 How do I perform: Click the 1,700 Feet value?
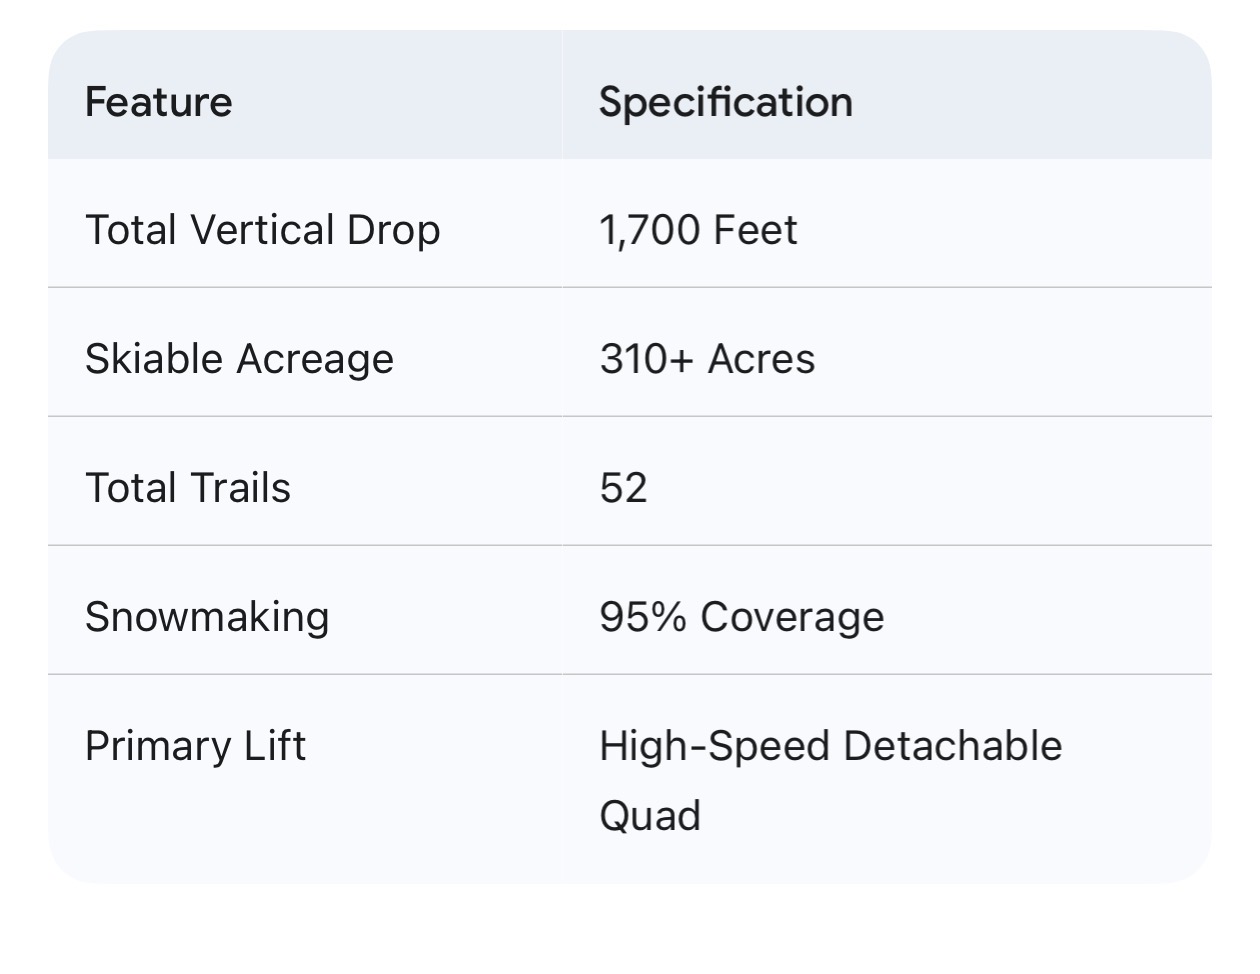click(698, 230)
